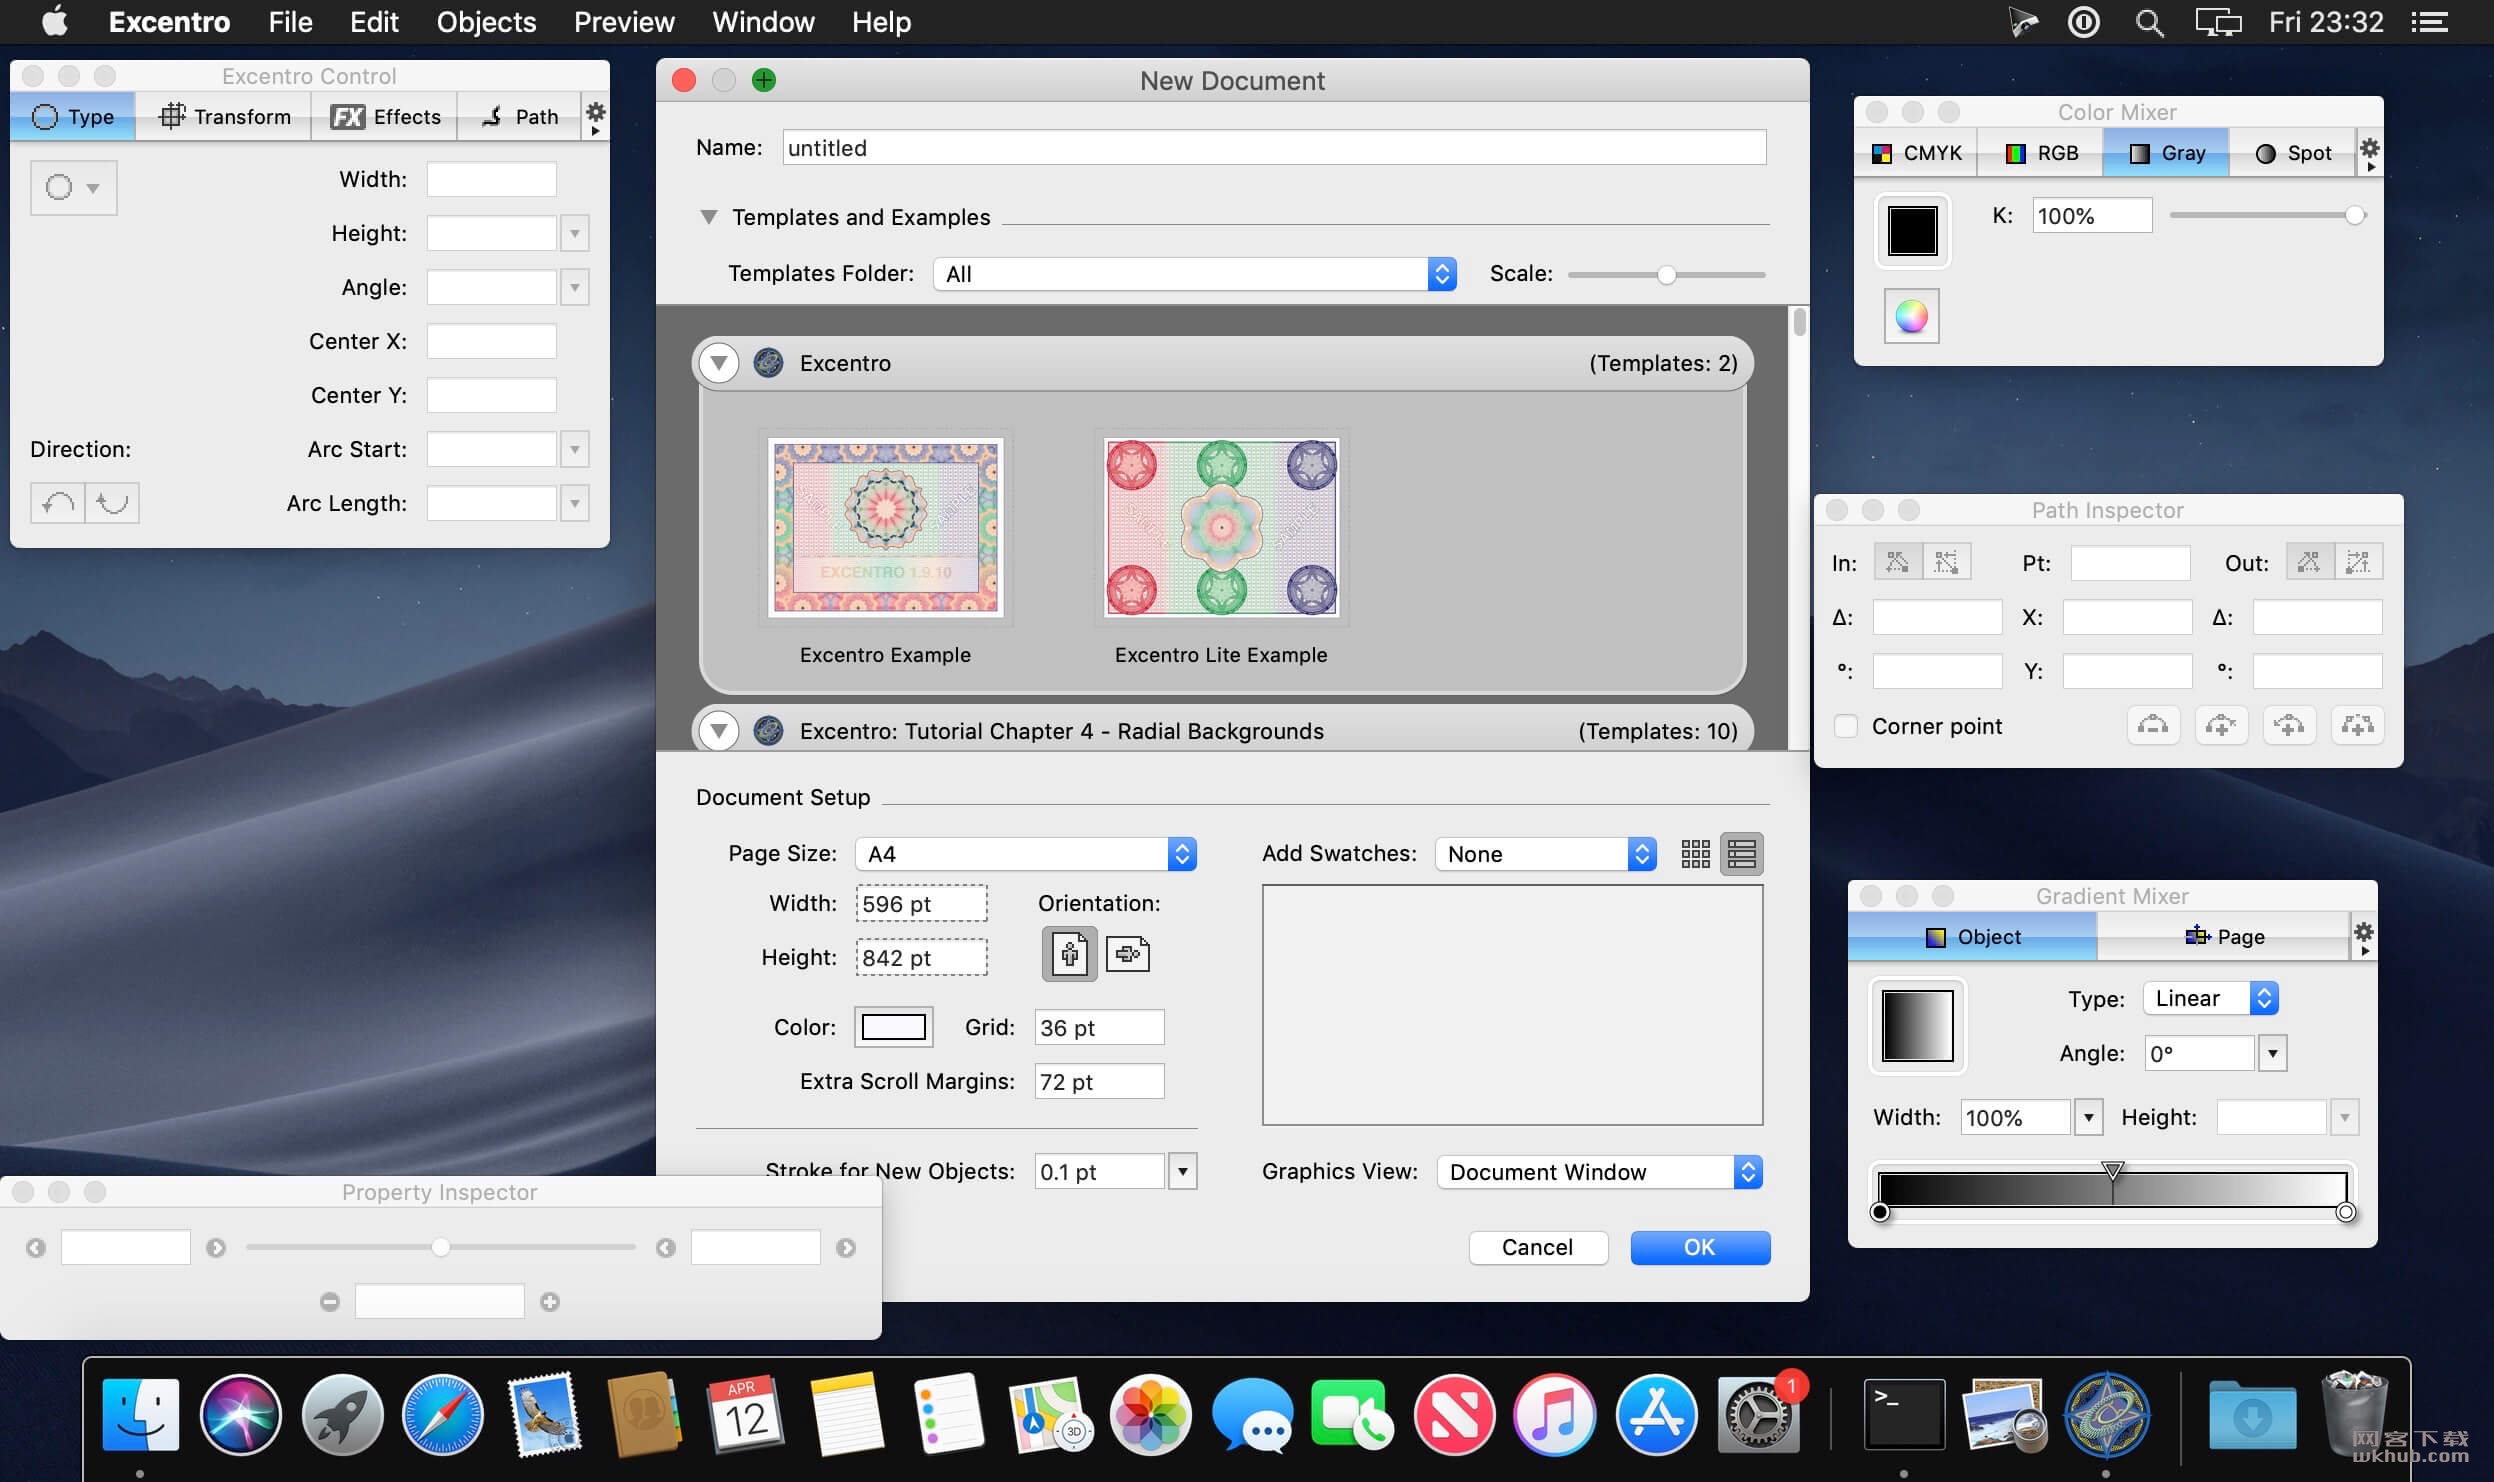This screenshot has height=1482, width=2494.
Task: Click the document Name field
Action: (1274, 148)
